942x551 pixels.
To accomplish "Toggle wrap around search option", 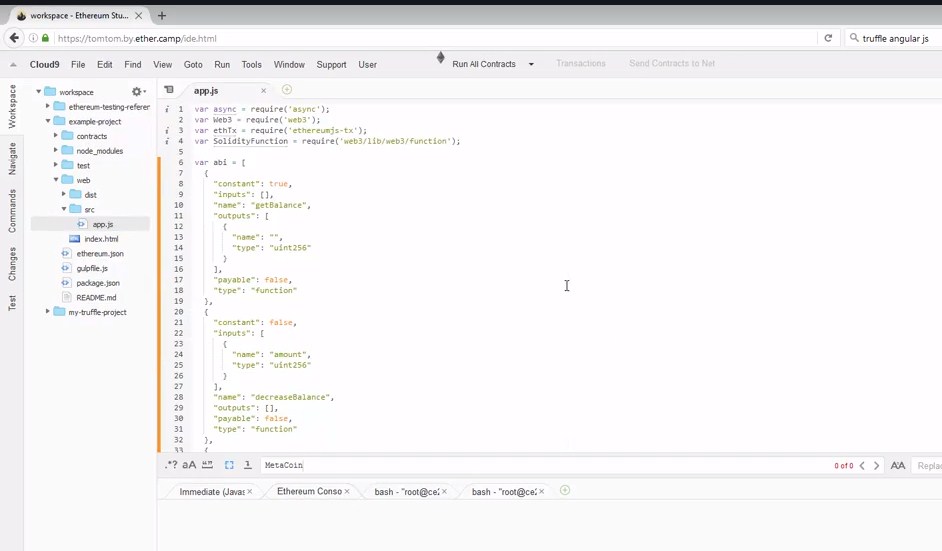I will point(248,465).
